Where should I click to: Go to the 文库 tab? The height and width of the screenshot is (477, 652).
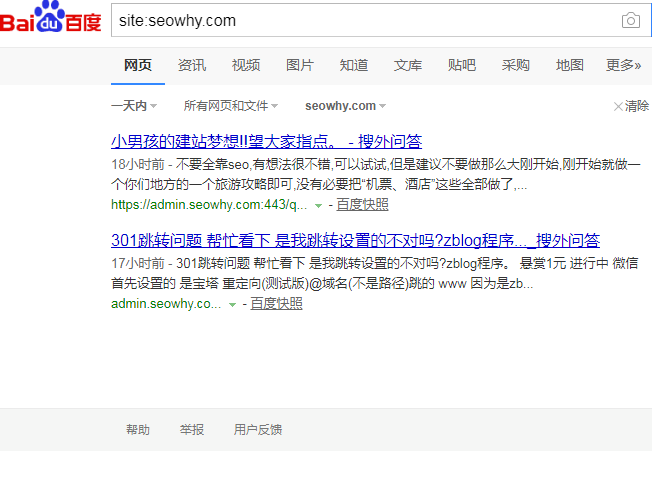click(x=408, y=65)
